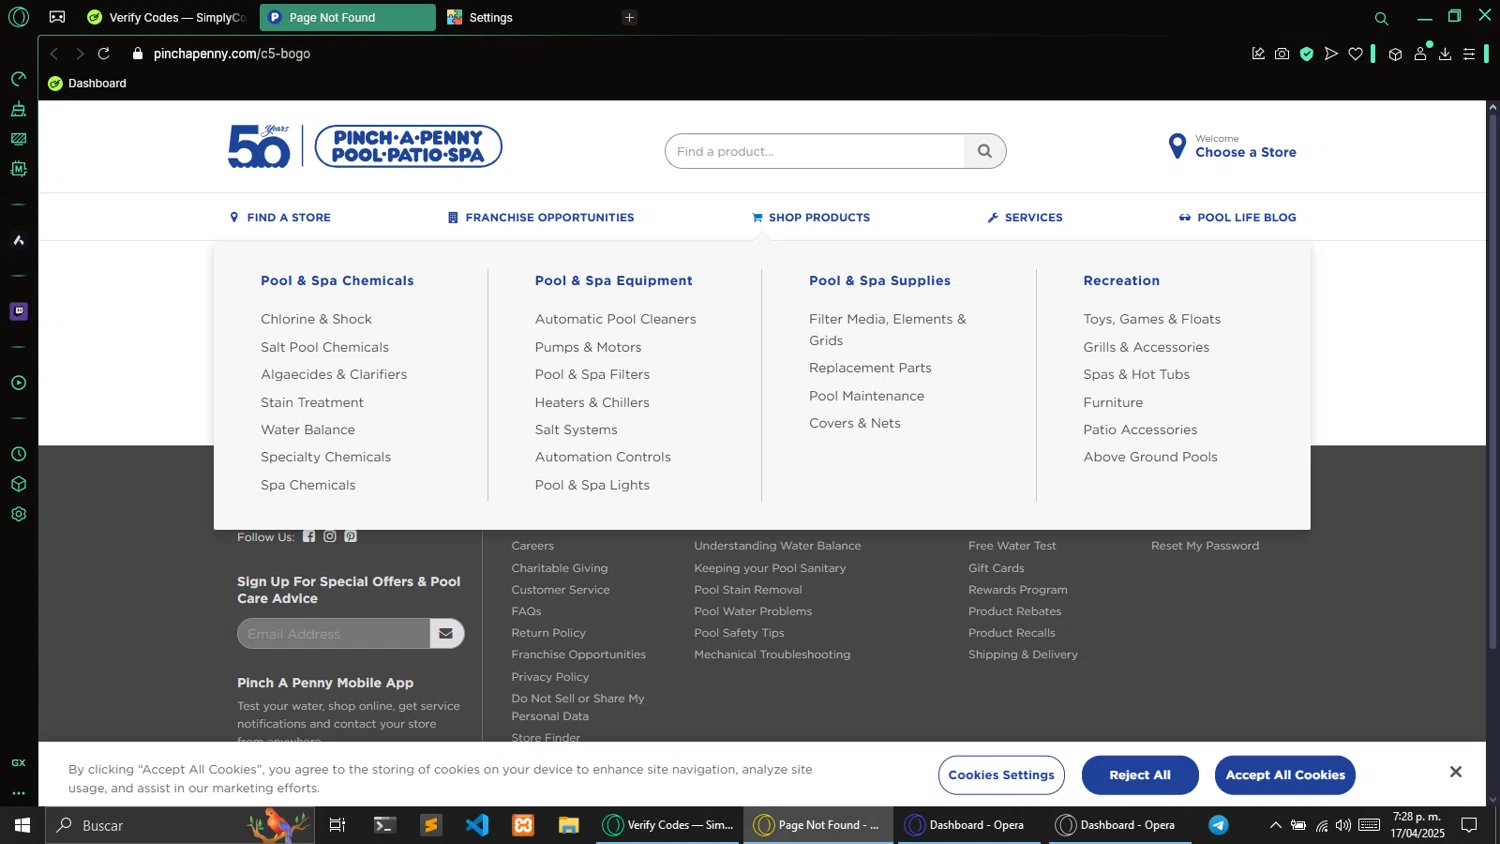Screen dimensions: 1500x844
Task: Open Rewards Program footer link
Action: click(1017, 590)
